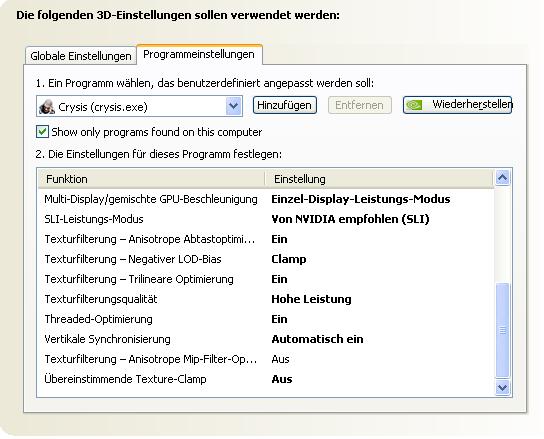Click Aus value for Anisotrope Mip-Filter
Screen dimensions: 544x439
(x=280, y=359)
